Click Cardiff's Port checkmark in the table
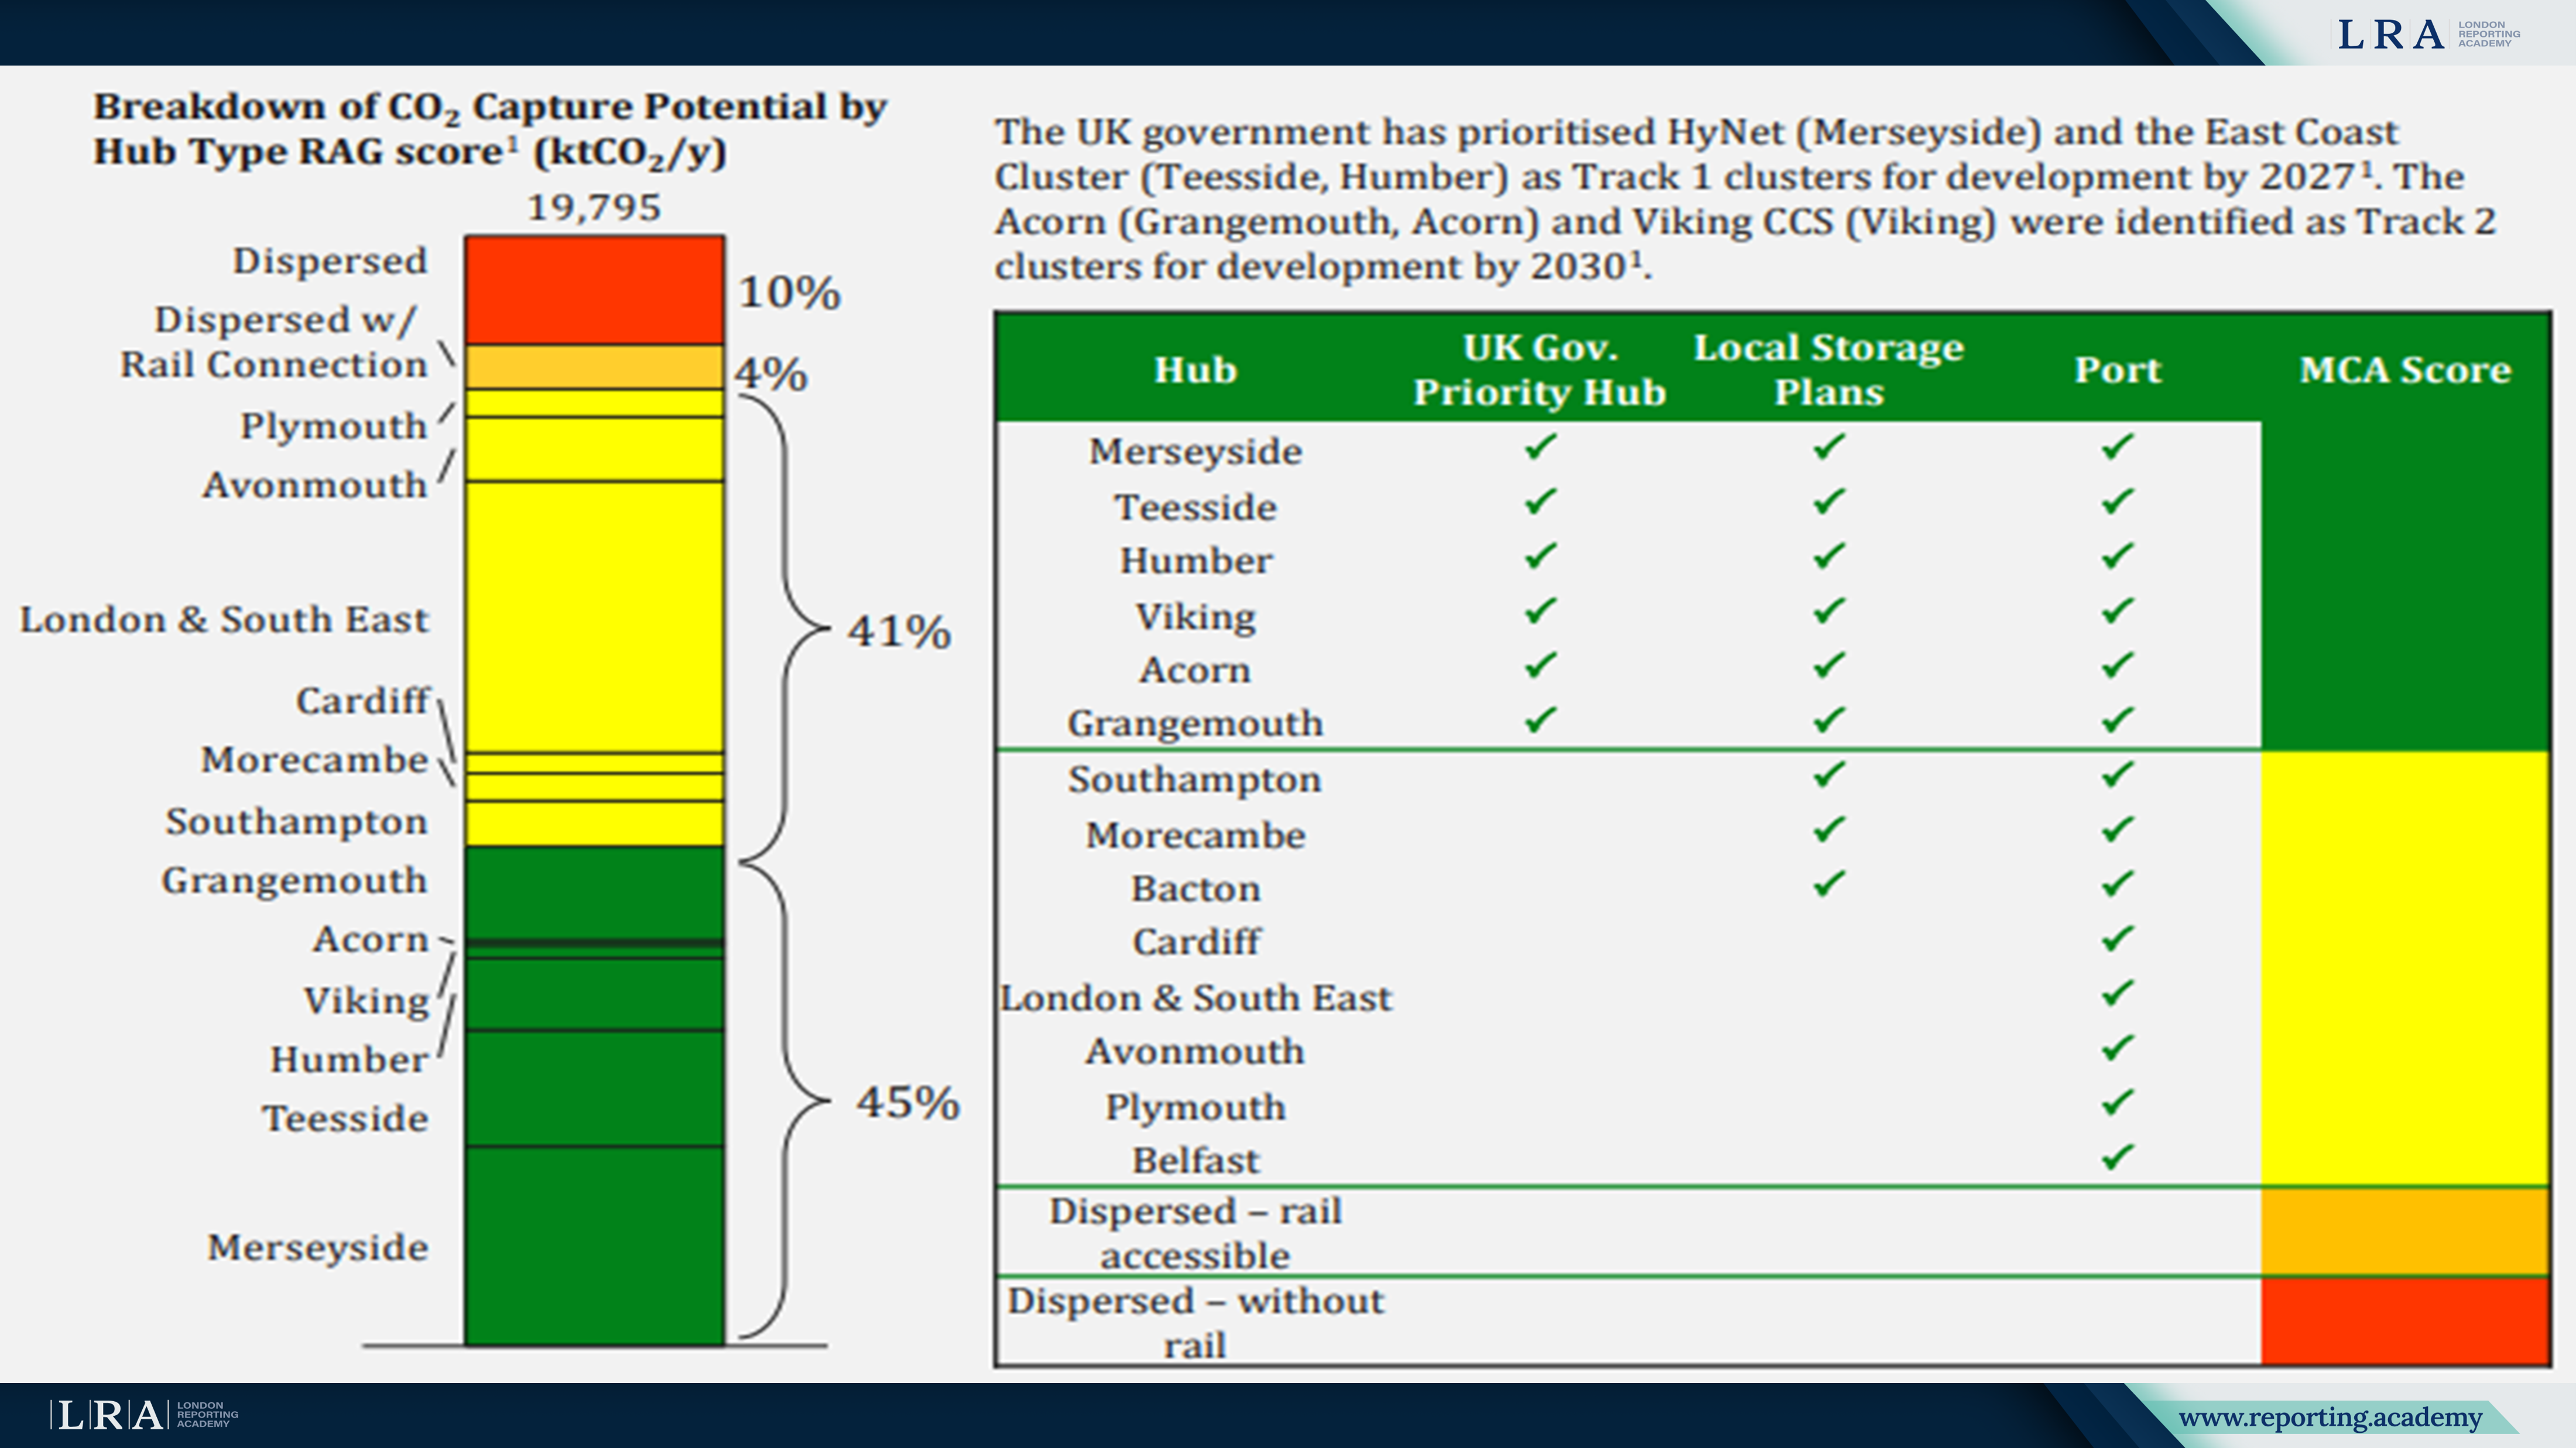 pos(2117,939)
